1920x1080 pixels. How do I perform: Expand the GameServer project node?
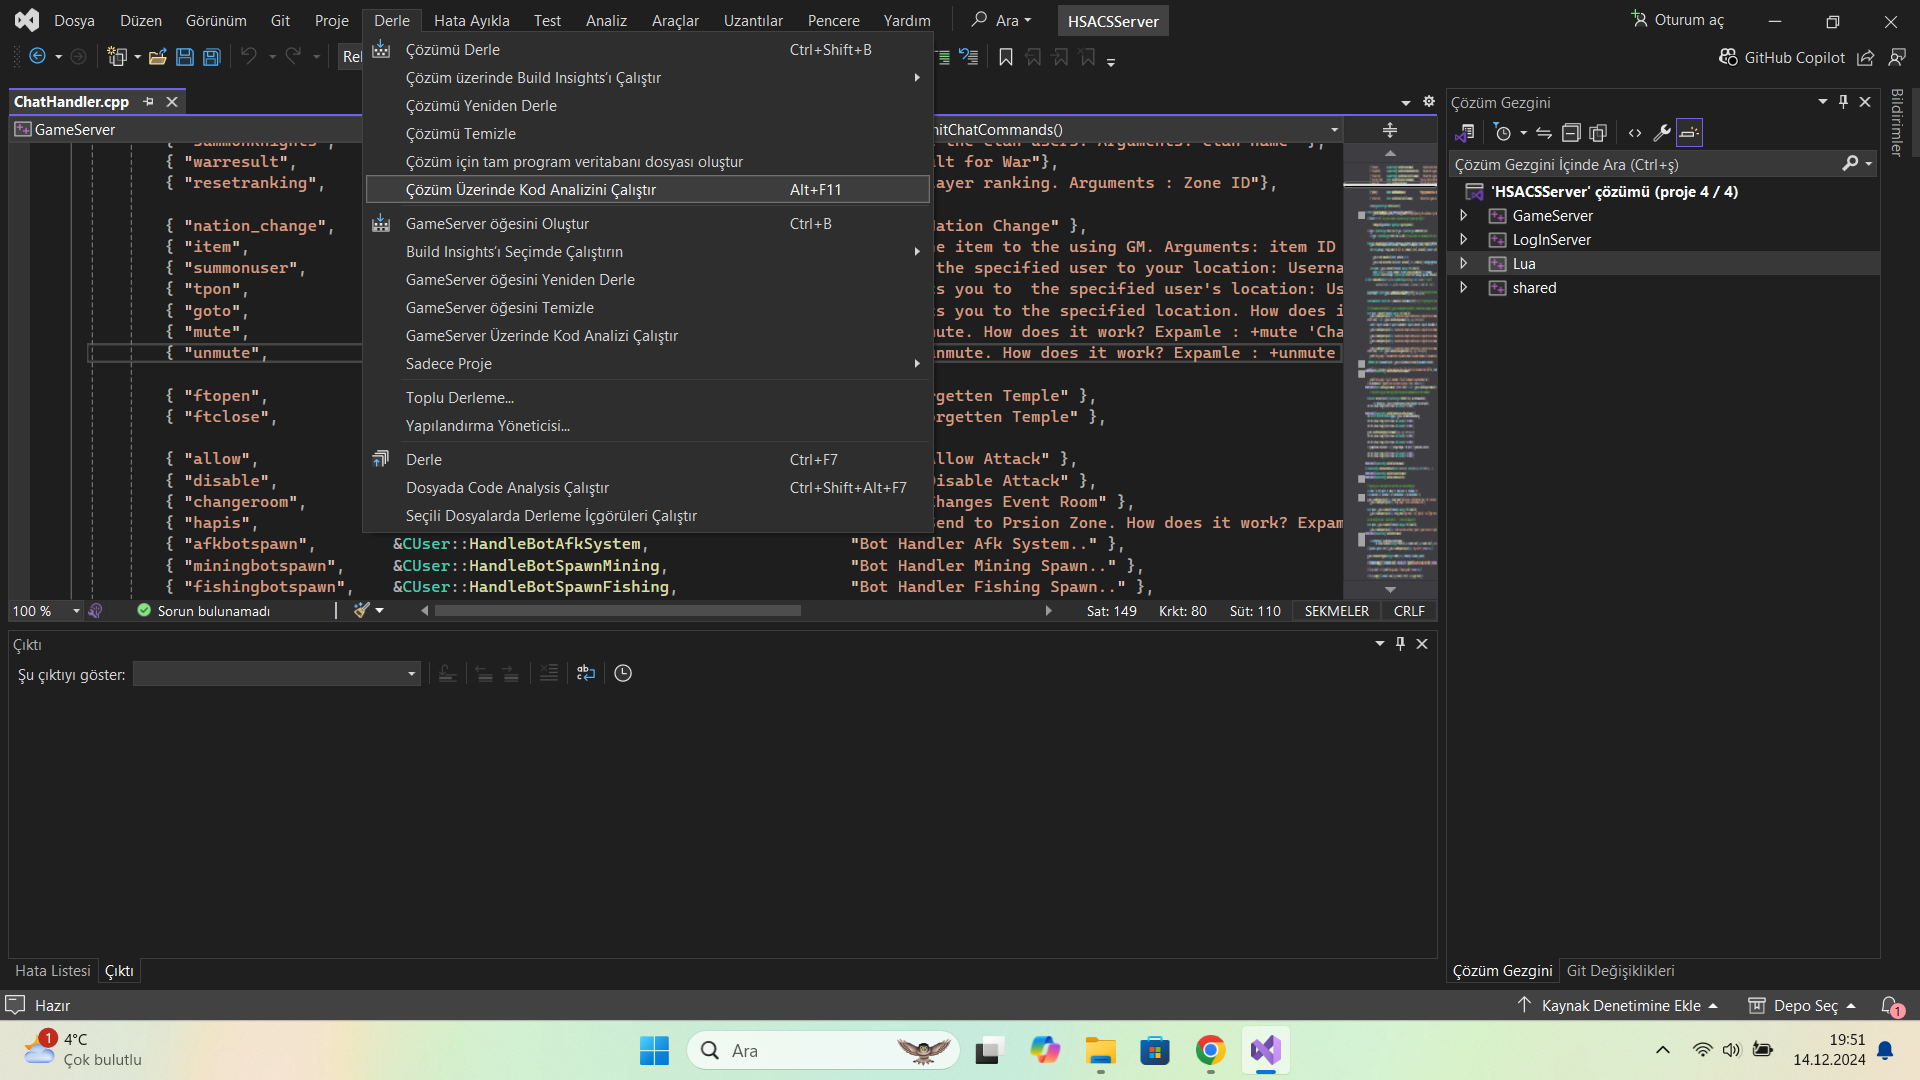1464,215
